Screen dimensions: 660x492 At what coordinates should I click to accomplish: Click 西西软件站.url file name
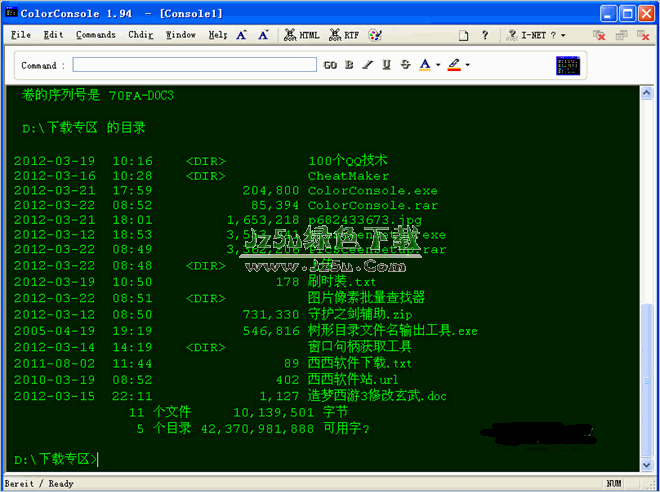[x=353, y=379]
